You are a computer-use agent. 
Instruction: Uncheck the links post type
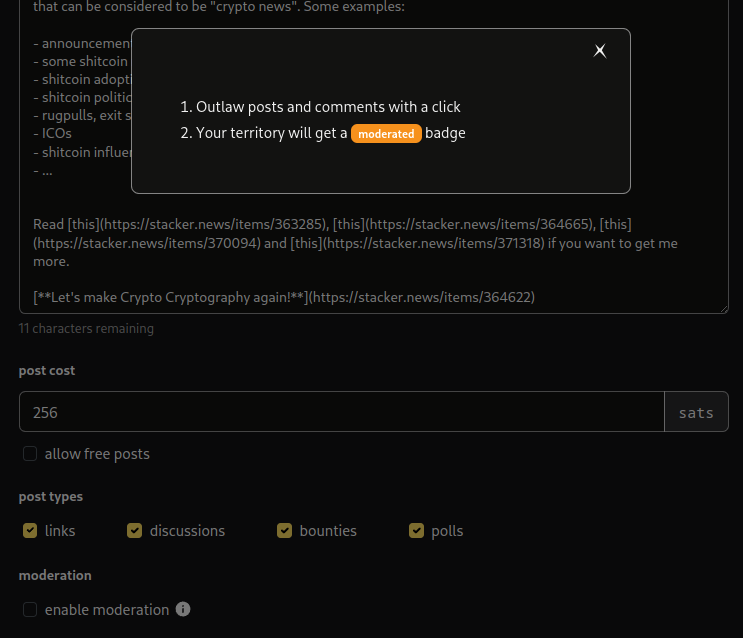point(30,531)
